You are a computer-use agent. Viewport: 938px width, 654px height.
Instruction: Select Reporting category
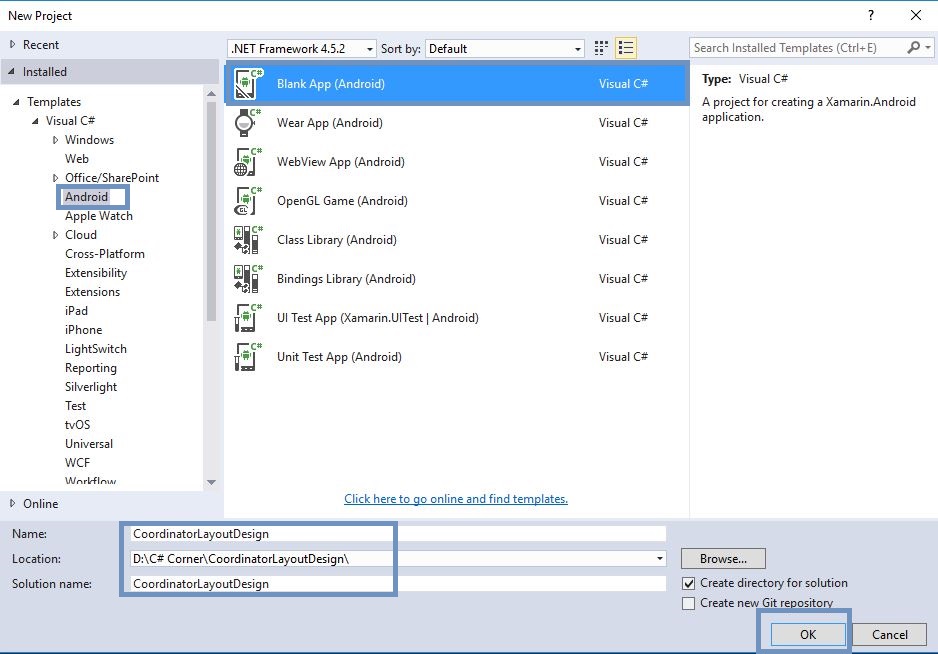(x=90, y=368)
